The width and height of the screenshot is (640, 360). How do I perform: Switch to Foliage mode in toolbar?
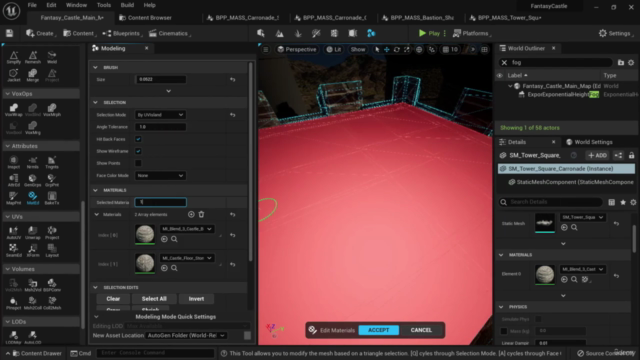click(x=298, y=33)
